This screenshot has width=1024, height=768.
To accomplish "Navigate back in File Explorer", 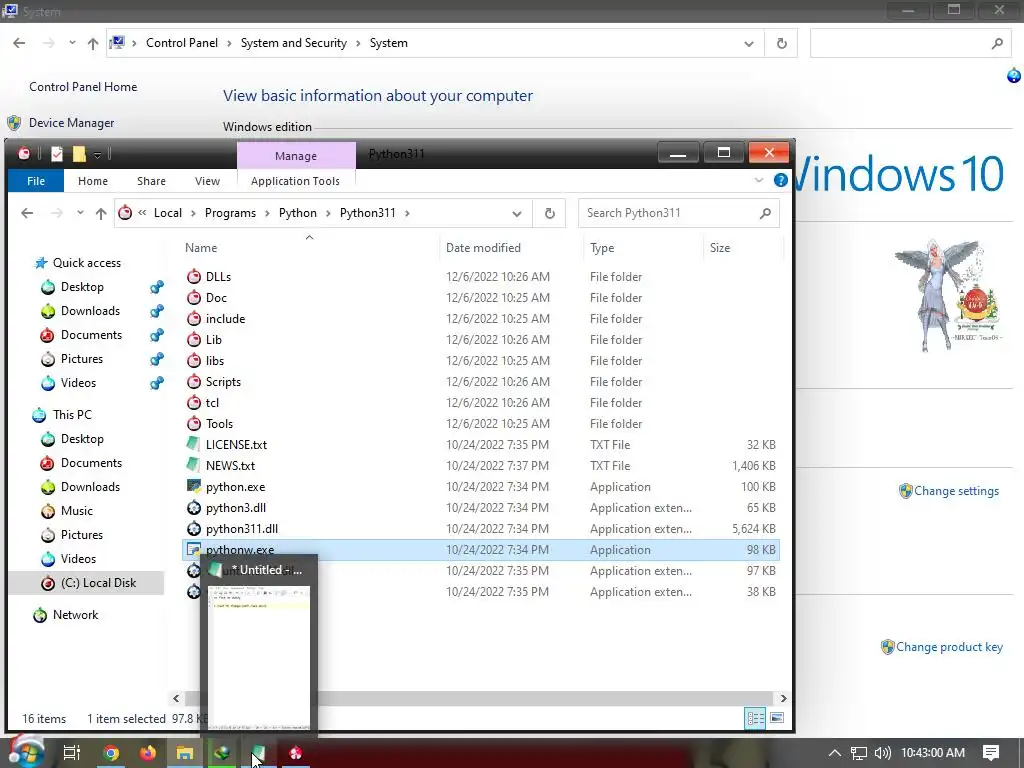I will click(27, 213).
